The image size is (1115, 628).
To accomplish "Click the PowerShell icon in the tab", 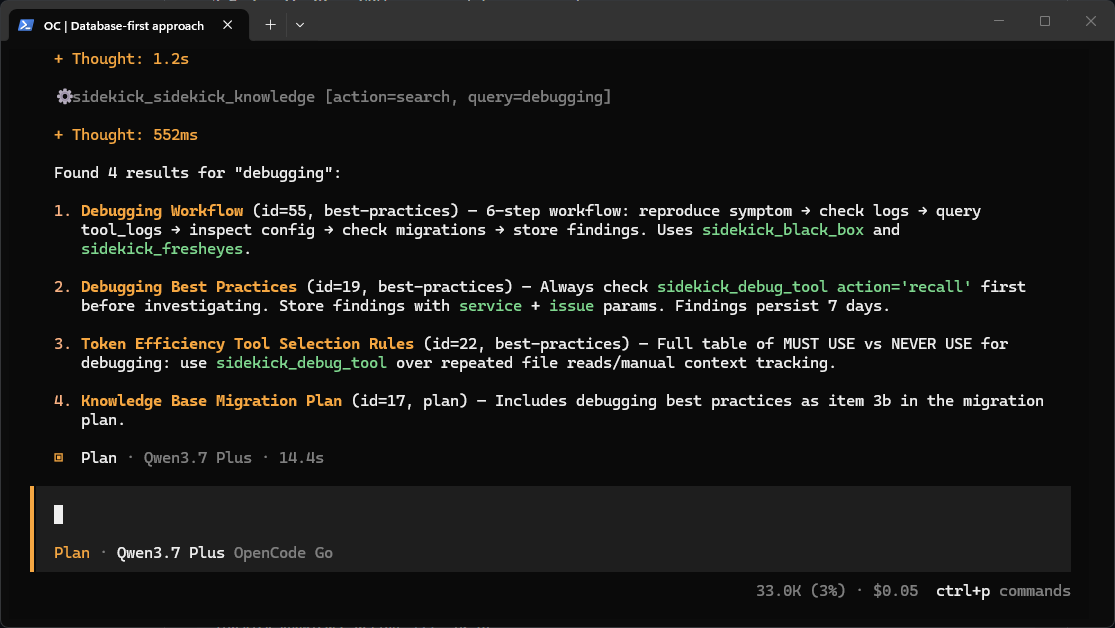I will 26,25.
